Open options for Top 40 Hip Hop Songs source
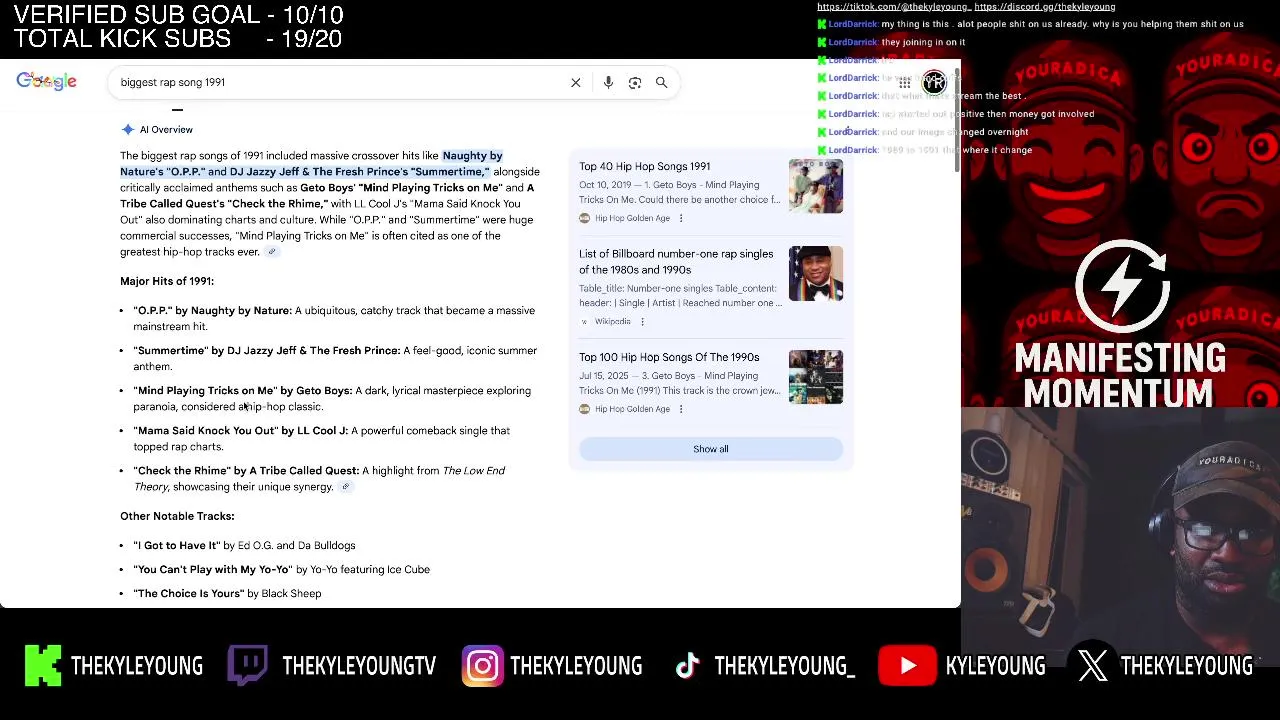 (681, 218)
